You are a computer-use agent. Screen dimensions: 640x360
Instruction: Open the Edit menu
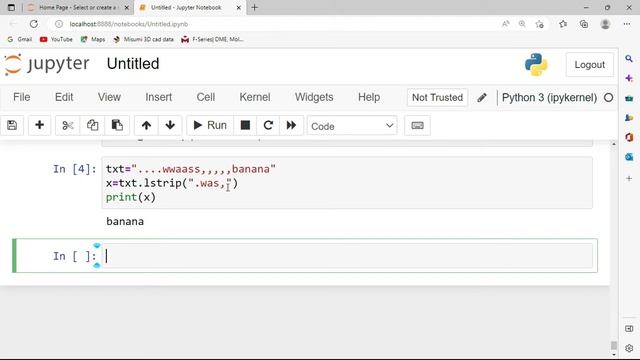[64, 97]
